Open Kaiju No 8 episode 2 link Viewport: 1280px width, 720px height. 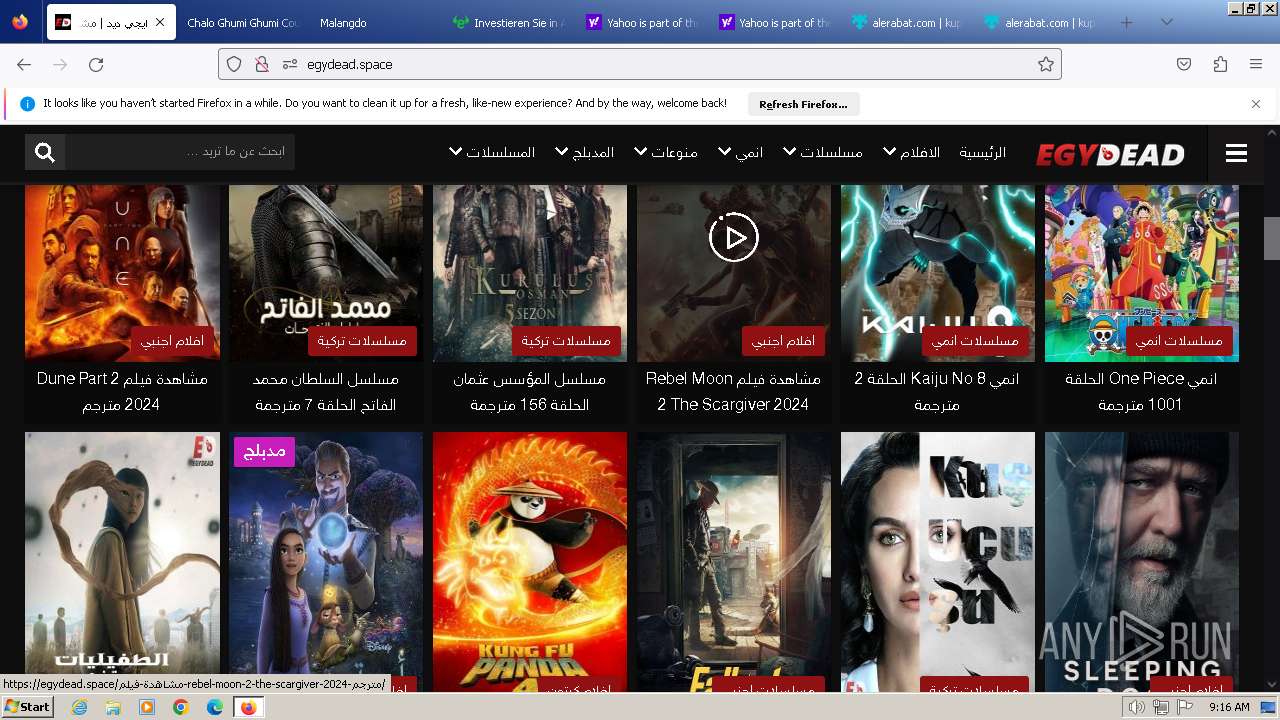[938, 392]
